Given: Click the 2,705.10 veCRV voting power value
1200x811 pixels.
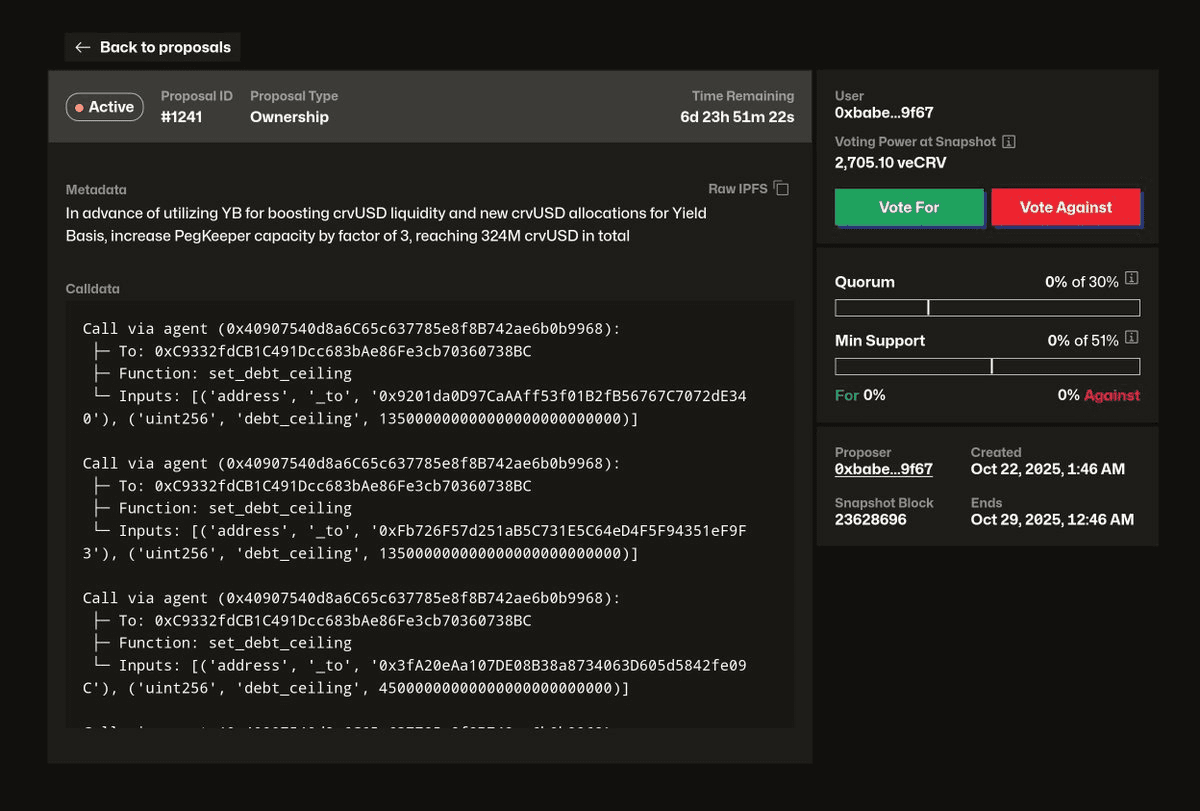Looking at the screenshot, I should click(890, 162).
